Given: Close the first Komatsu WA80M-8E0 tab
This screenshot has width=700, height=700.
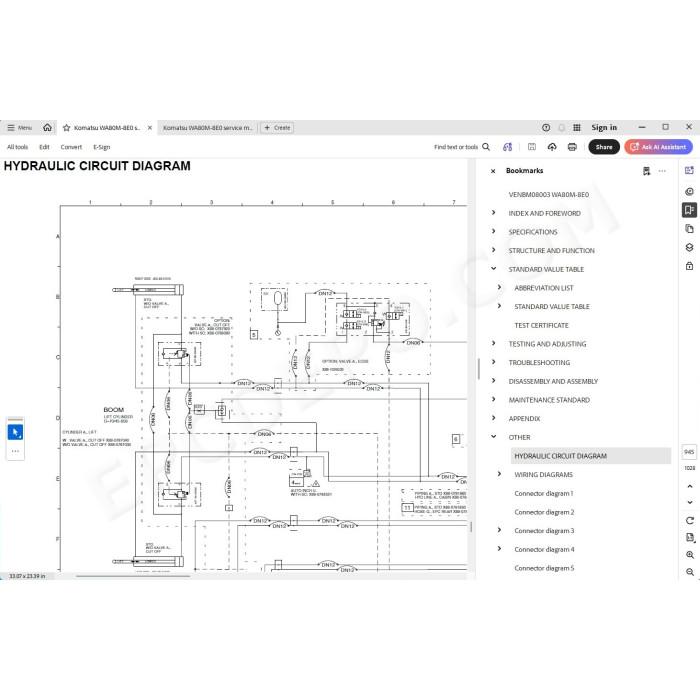Looking at the screenshot, I should pyautogui.click(x=150, y=128).
